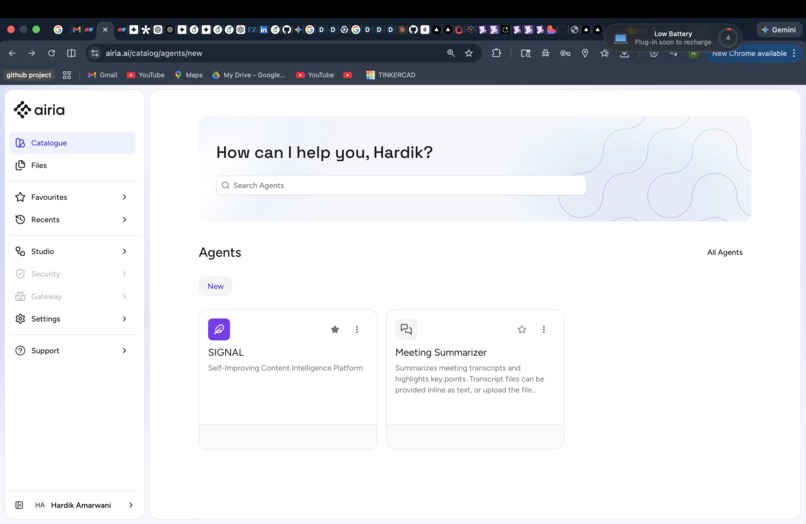Unfavourite the SIGNAL agent star
The width and height of the screenshot is (806, 524).
(x=335, y=329)
